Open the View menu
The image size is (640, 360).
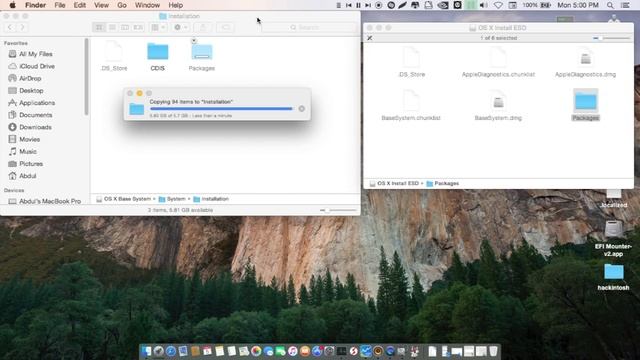point(101,5)
